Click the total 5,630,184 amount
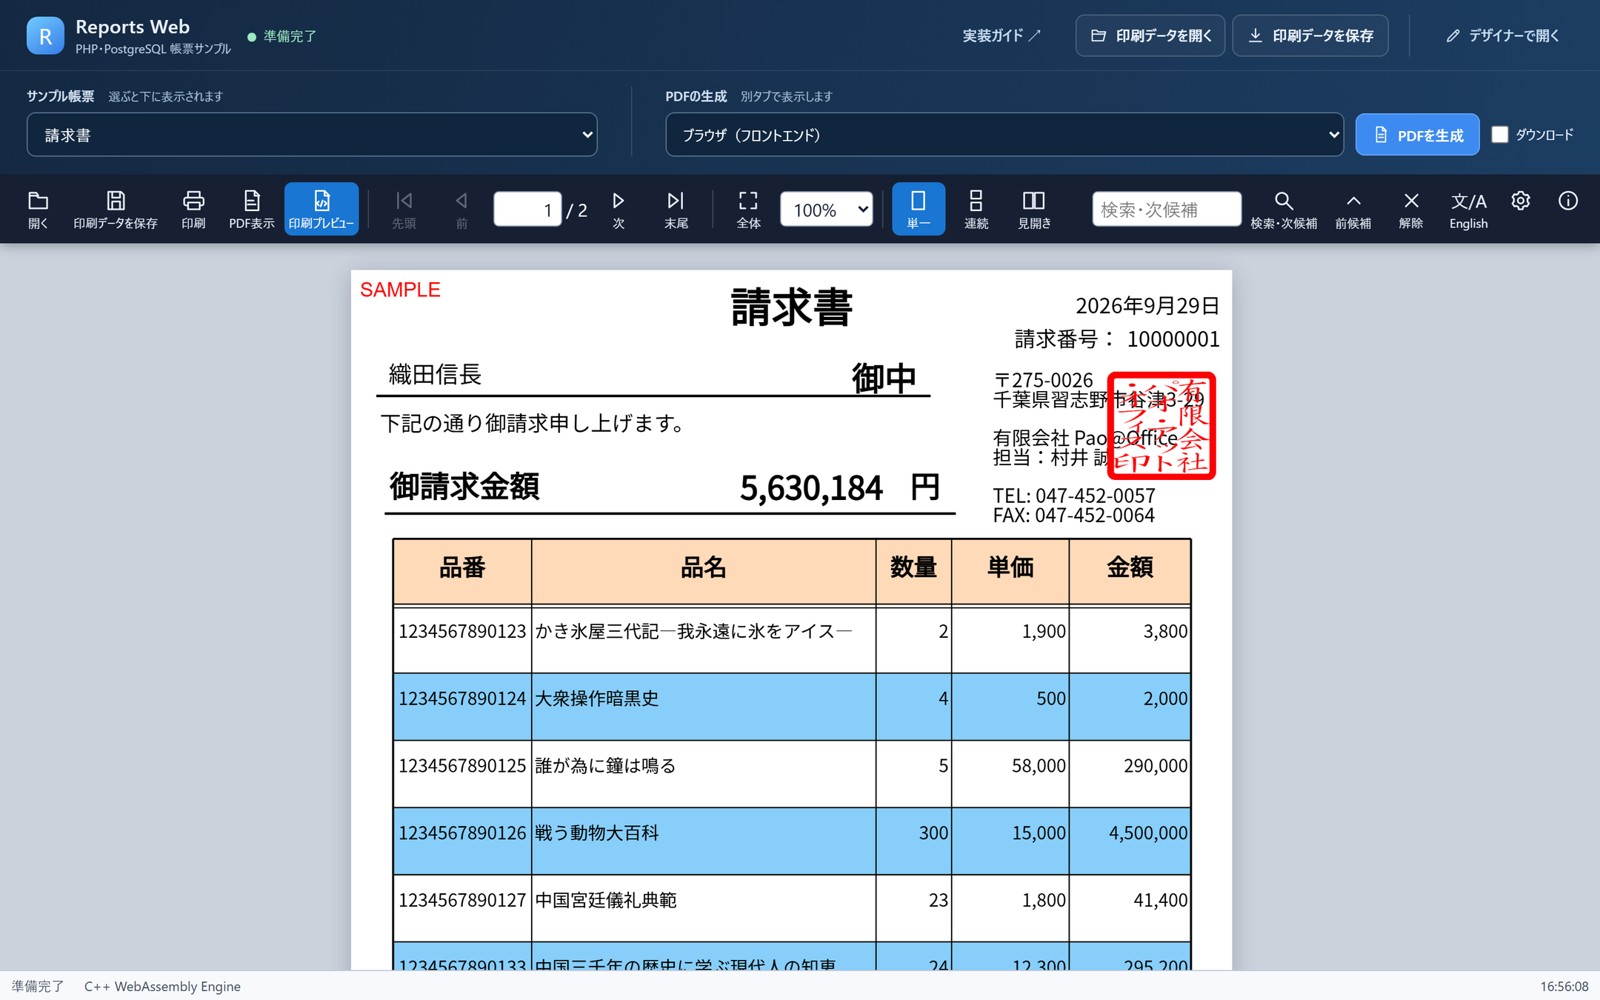 (811, 488)
